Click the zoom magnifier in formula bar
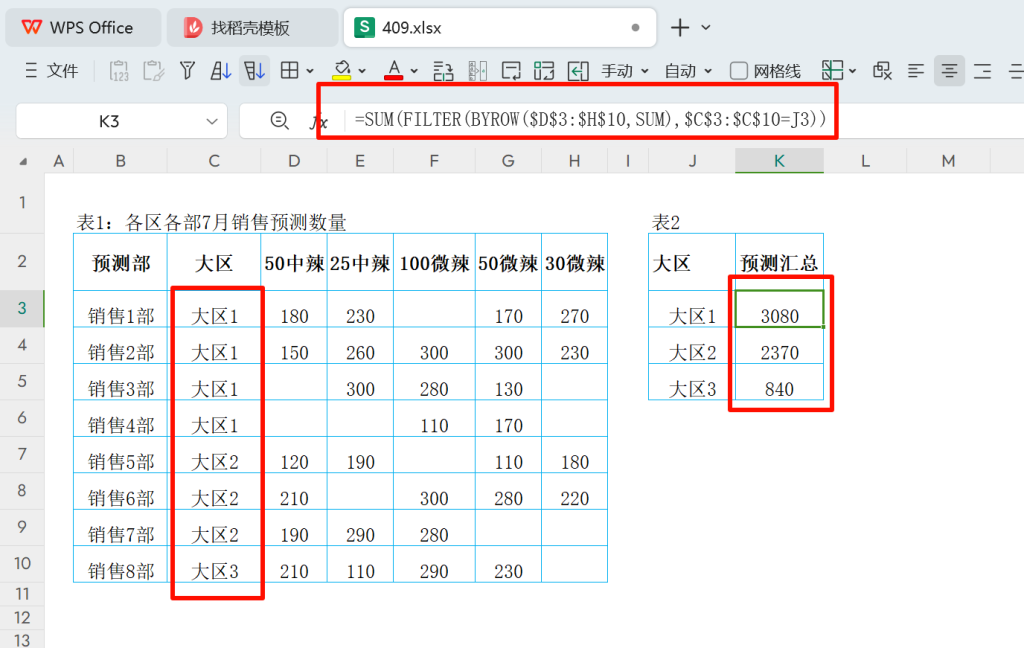Viewport: 1024px width, 648px height. [x=280, y=121]
